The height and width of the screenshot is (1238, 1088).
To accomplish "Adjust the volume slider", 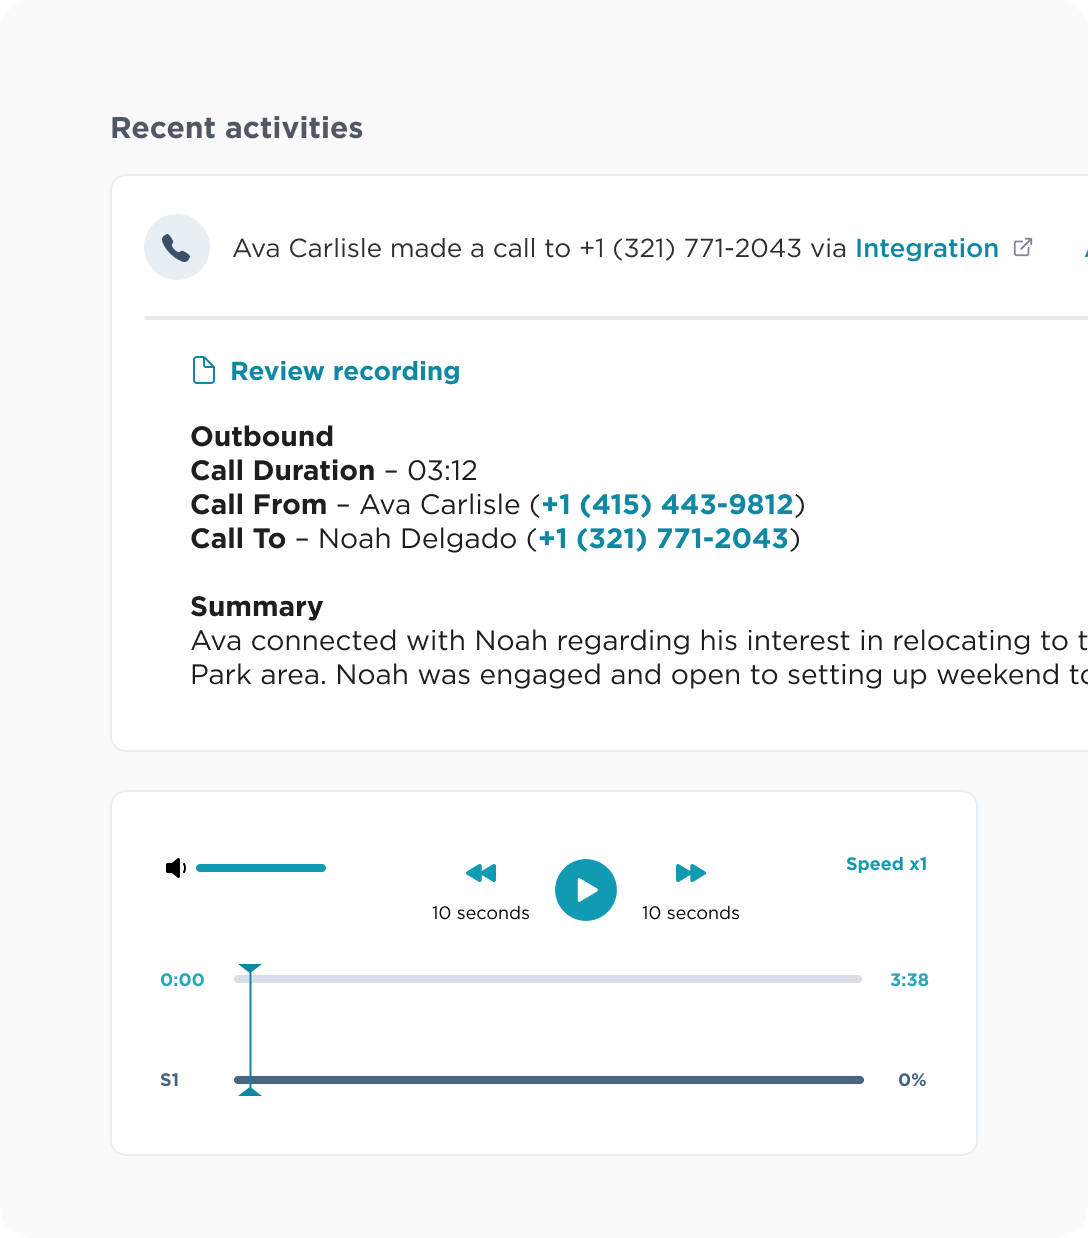I will [x=261, y=868].
